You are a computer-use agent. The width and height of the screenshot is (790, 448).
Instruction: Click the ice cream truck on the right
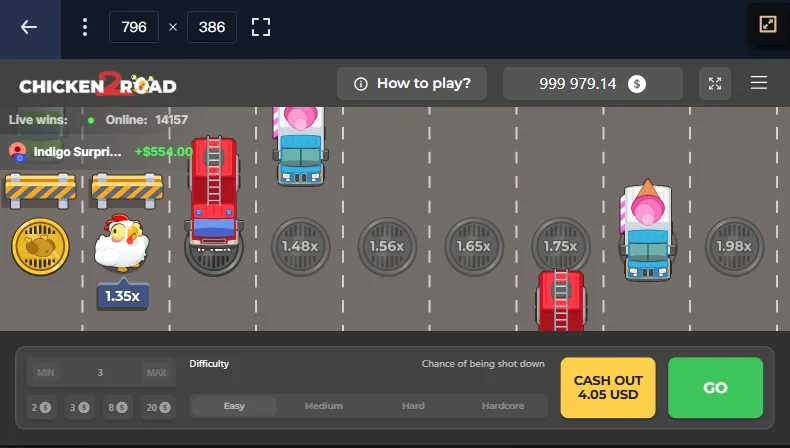coord(647,231)
